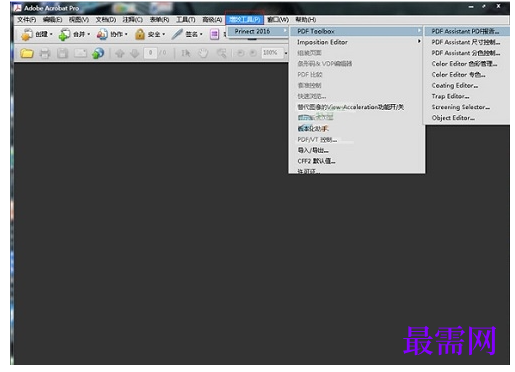The height and width of the screenshot is (372, 515).
Task: Open the Document 文档(D) menu
Action: click(x=106, y=20)
